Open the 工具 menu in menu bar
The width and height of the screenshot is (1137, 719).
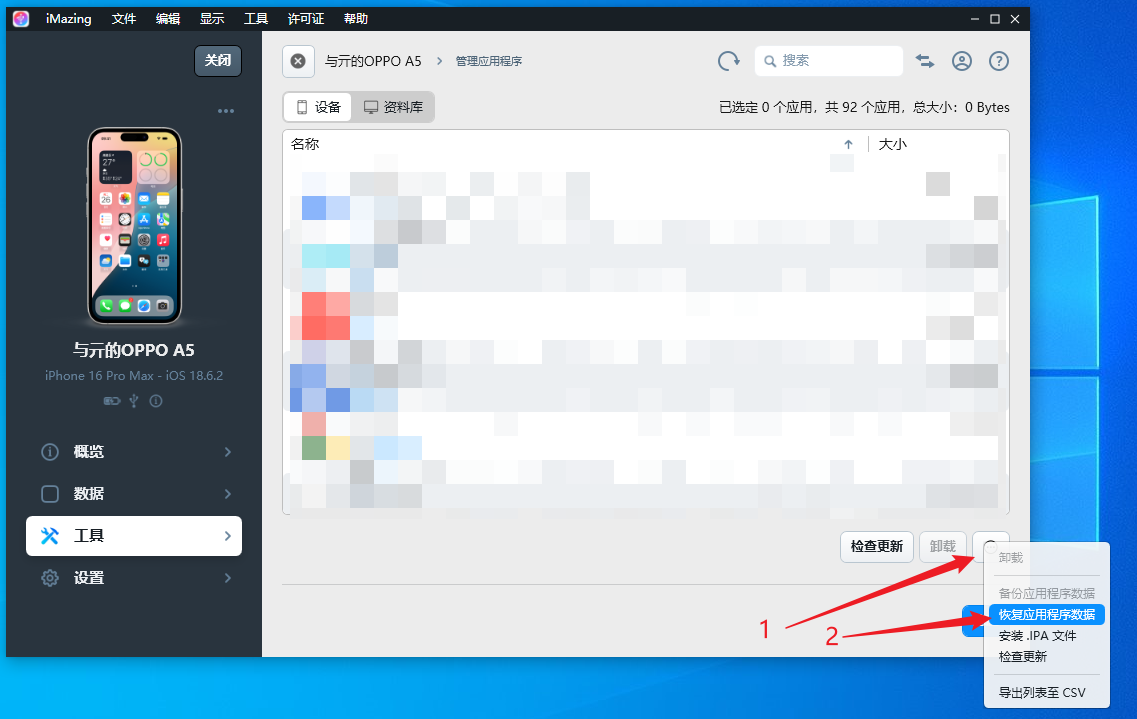pos(256,19)
